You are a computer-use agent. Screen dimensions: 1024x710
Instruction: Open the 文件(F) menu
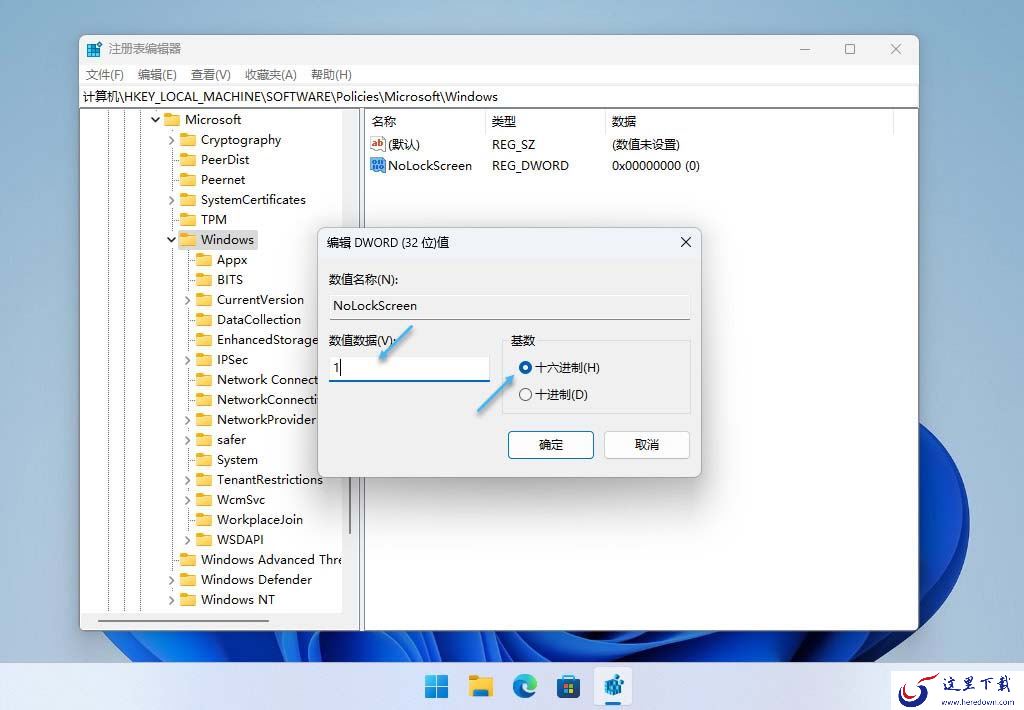point(104,74)
